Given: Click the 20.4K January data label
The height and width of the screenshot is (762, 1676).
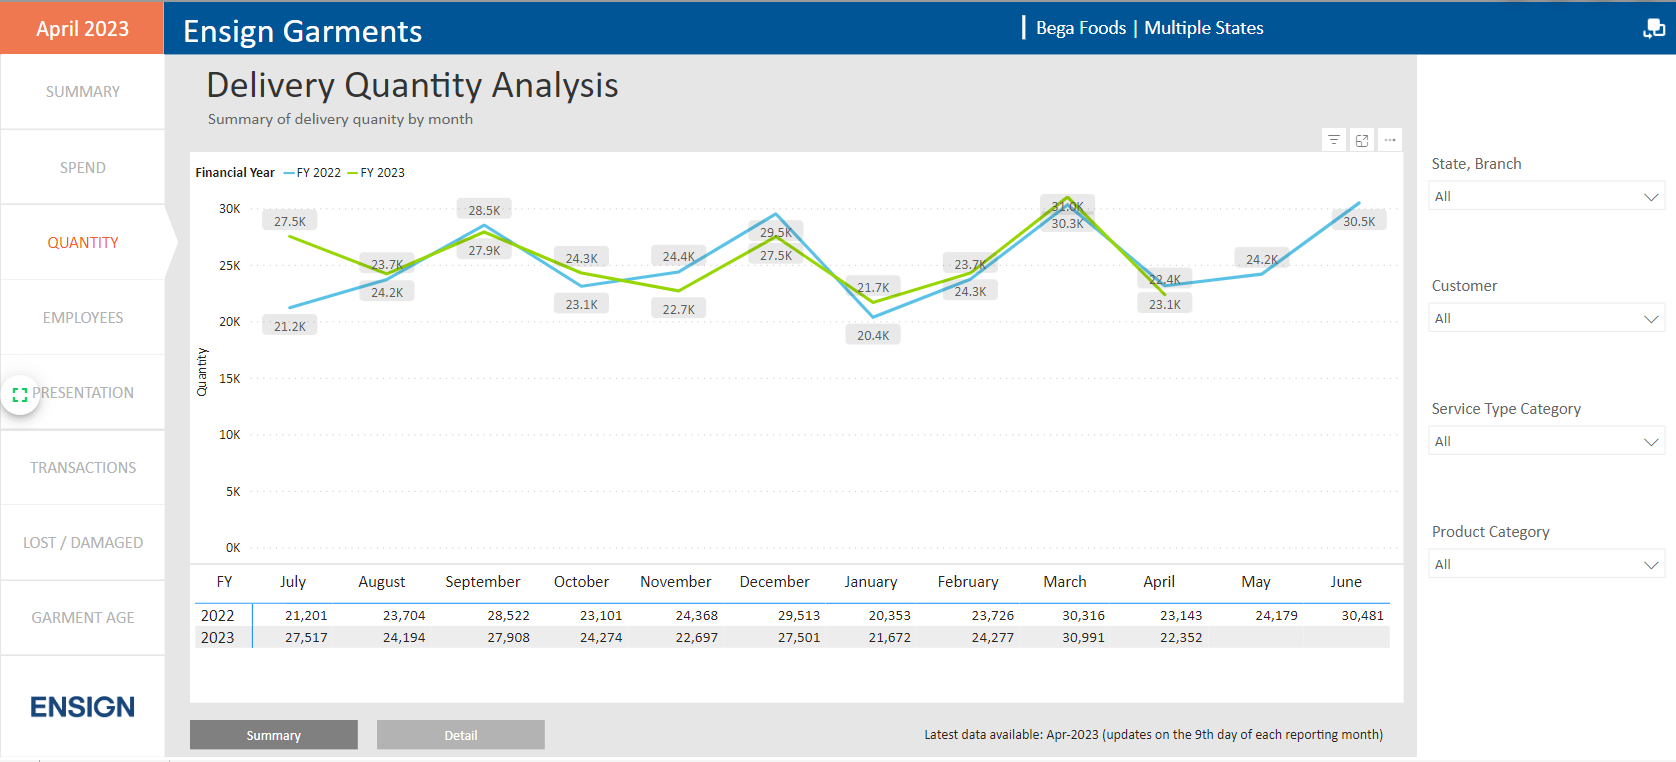Looking at the screenshot, I should [x=873, y=335].
